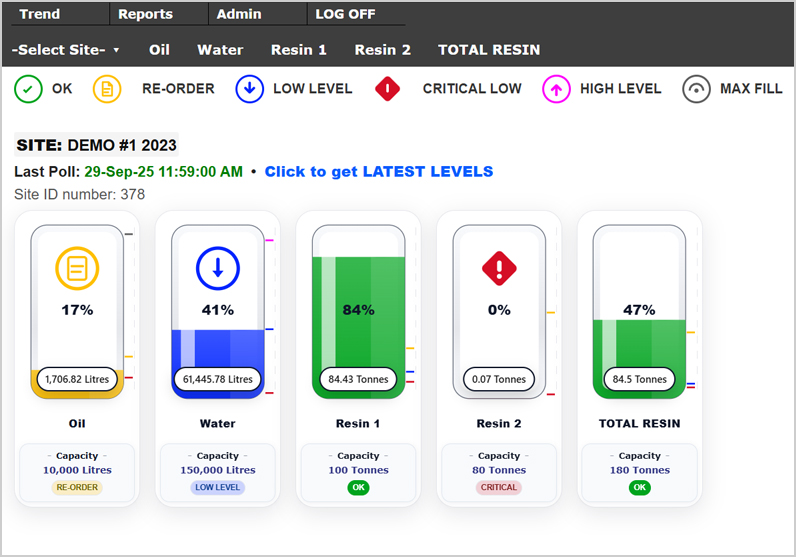The height and width of the screenshot is (557, 796).
Task: Select Oil in the navigation bar
Action: coord(159,50)
